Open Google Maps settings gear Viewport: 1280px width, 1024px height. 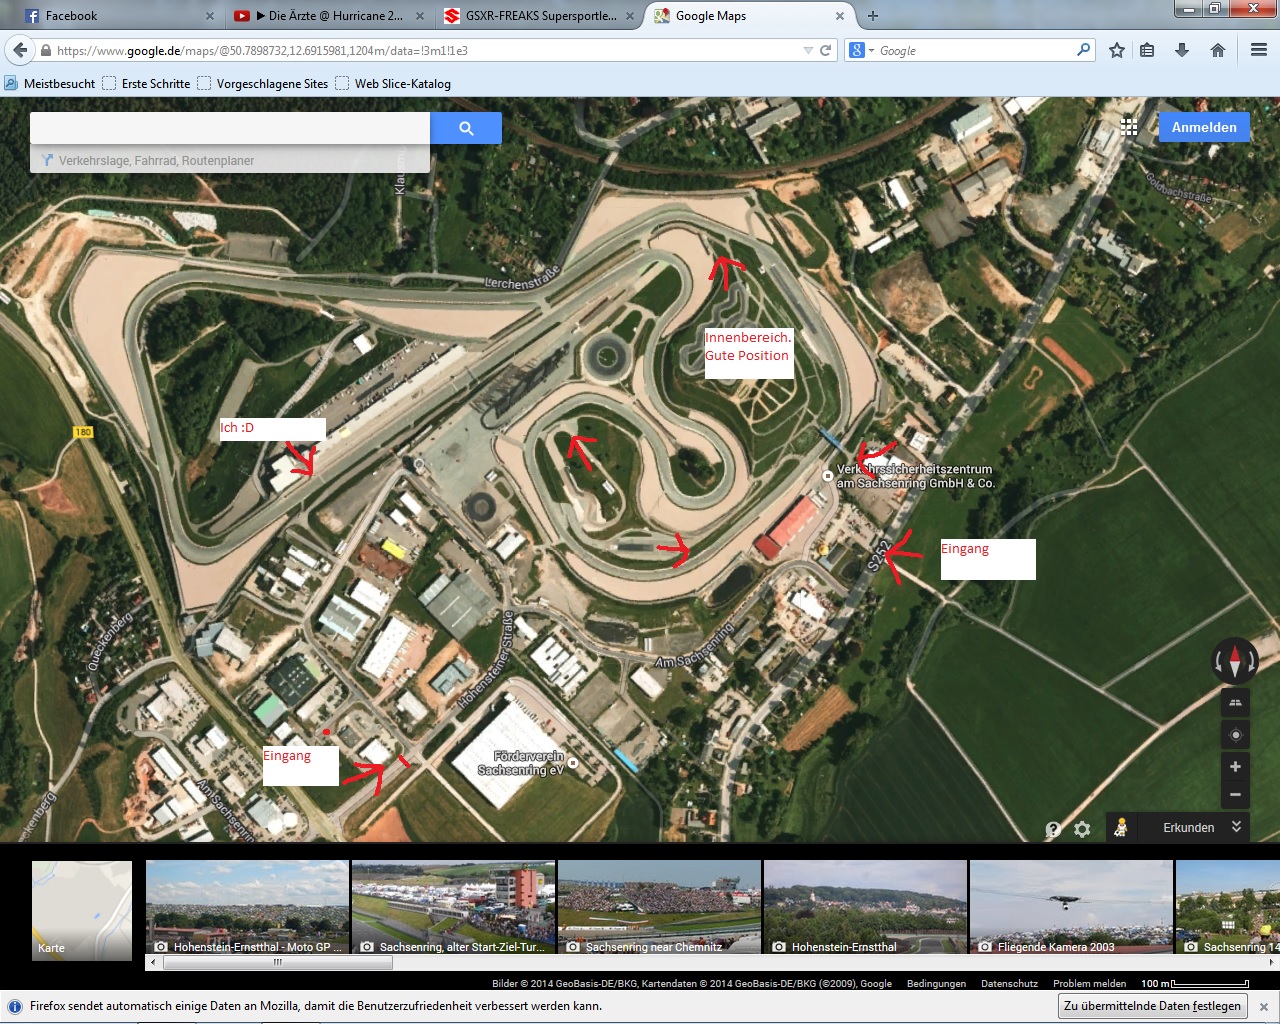pos(1082,829)
